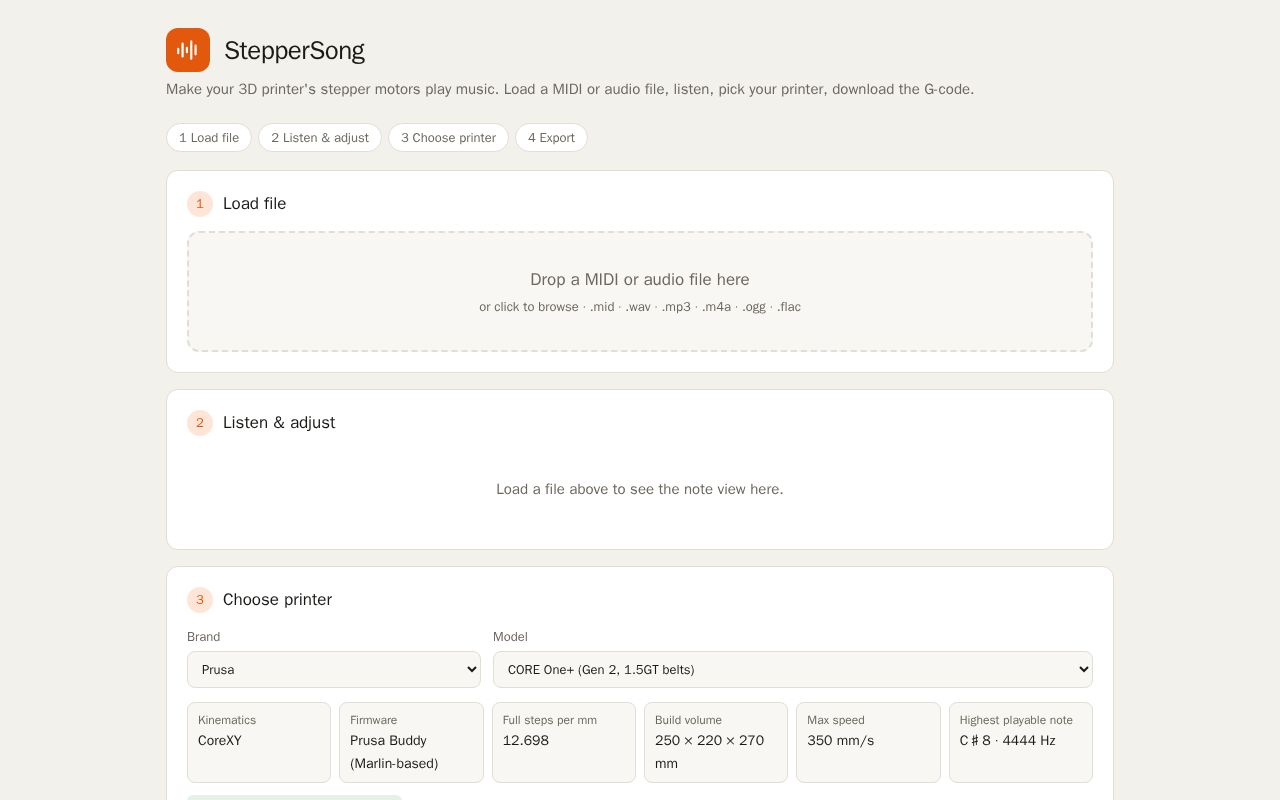Open the Brand dropdown showing Prusa
This screenshot has height=800, width=1280.
click(334, 670)
